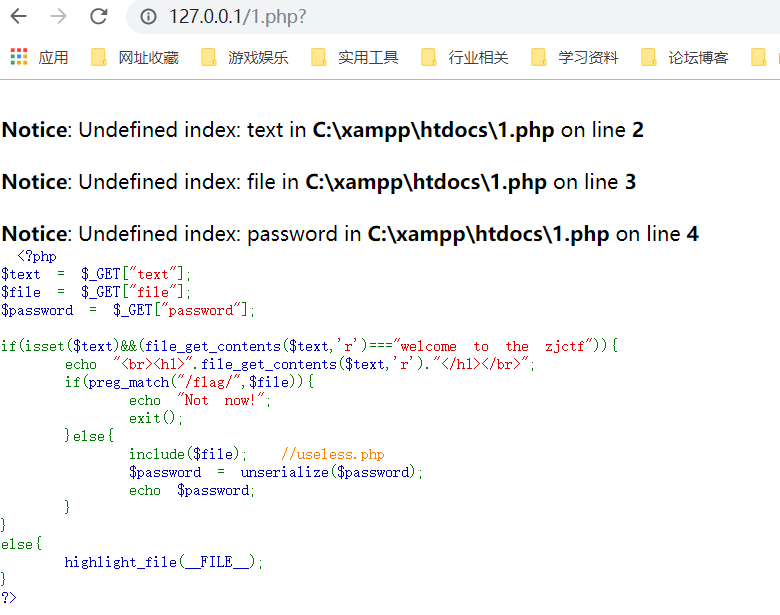Click the highlight_file(__FILE__) code line
This screenshot has height=615, width=780.
[x=164, y=562]
